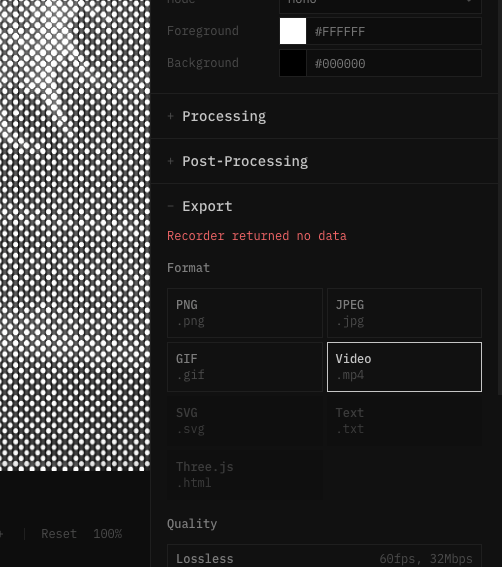The height and width of the screenshot is (567, 502).
Task: Click the 'Recorder returned no data' error
Action: point(257,236)
